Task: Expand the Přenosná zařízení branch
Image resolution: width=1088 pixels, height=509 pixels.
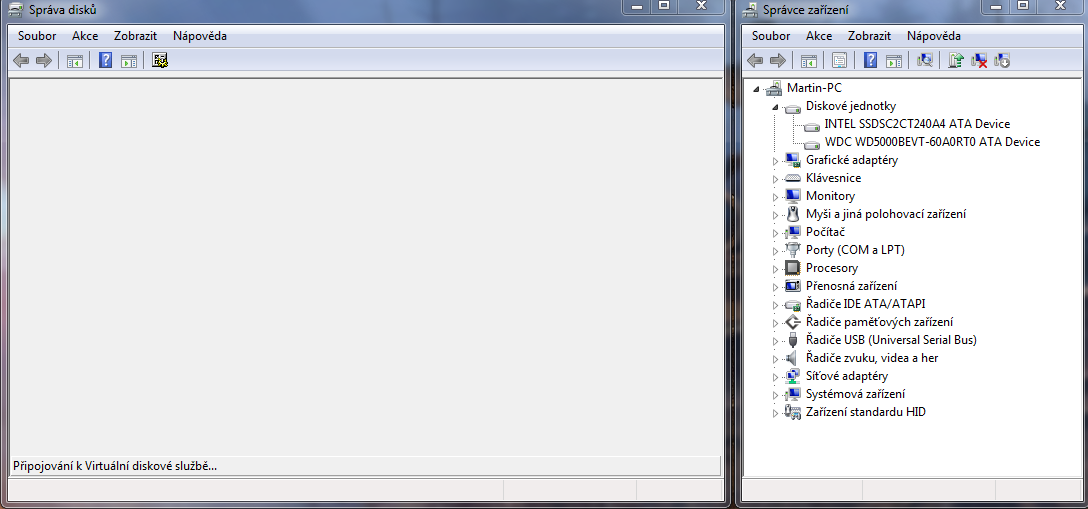Action: [x=776, y=286]
